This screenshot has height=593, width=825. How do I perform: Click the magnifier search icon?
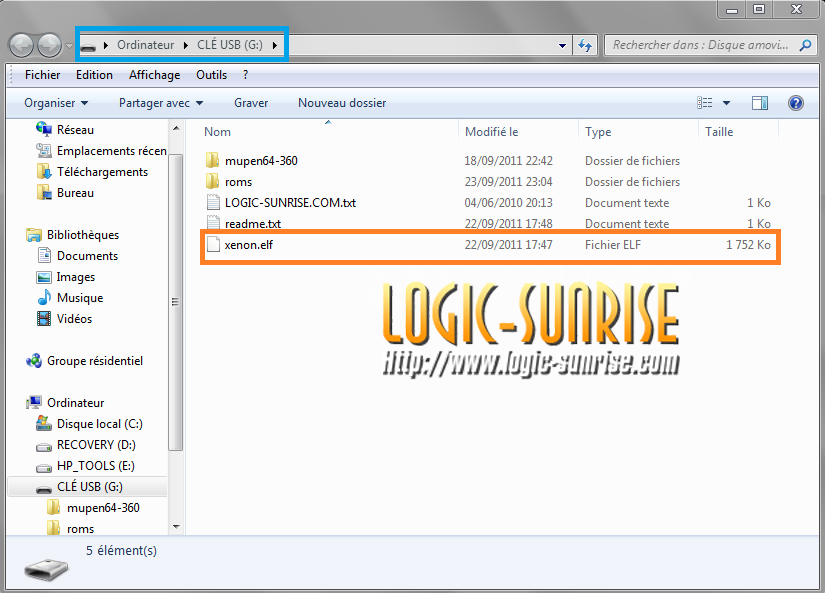click(x=805, y=45)
